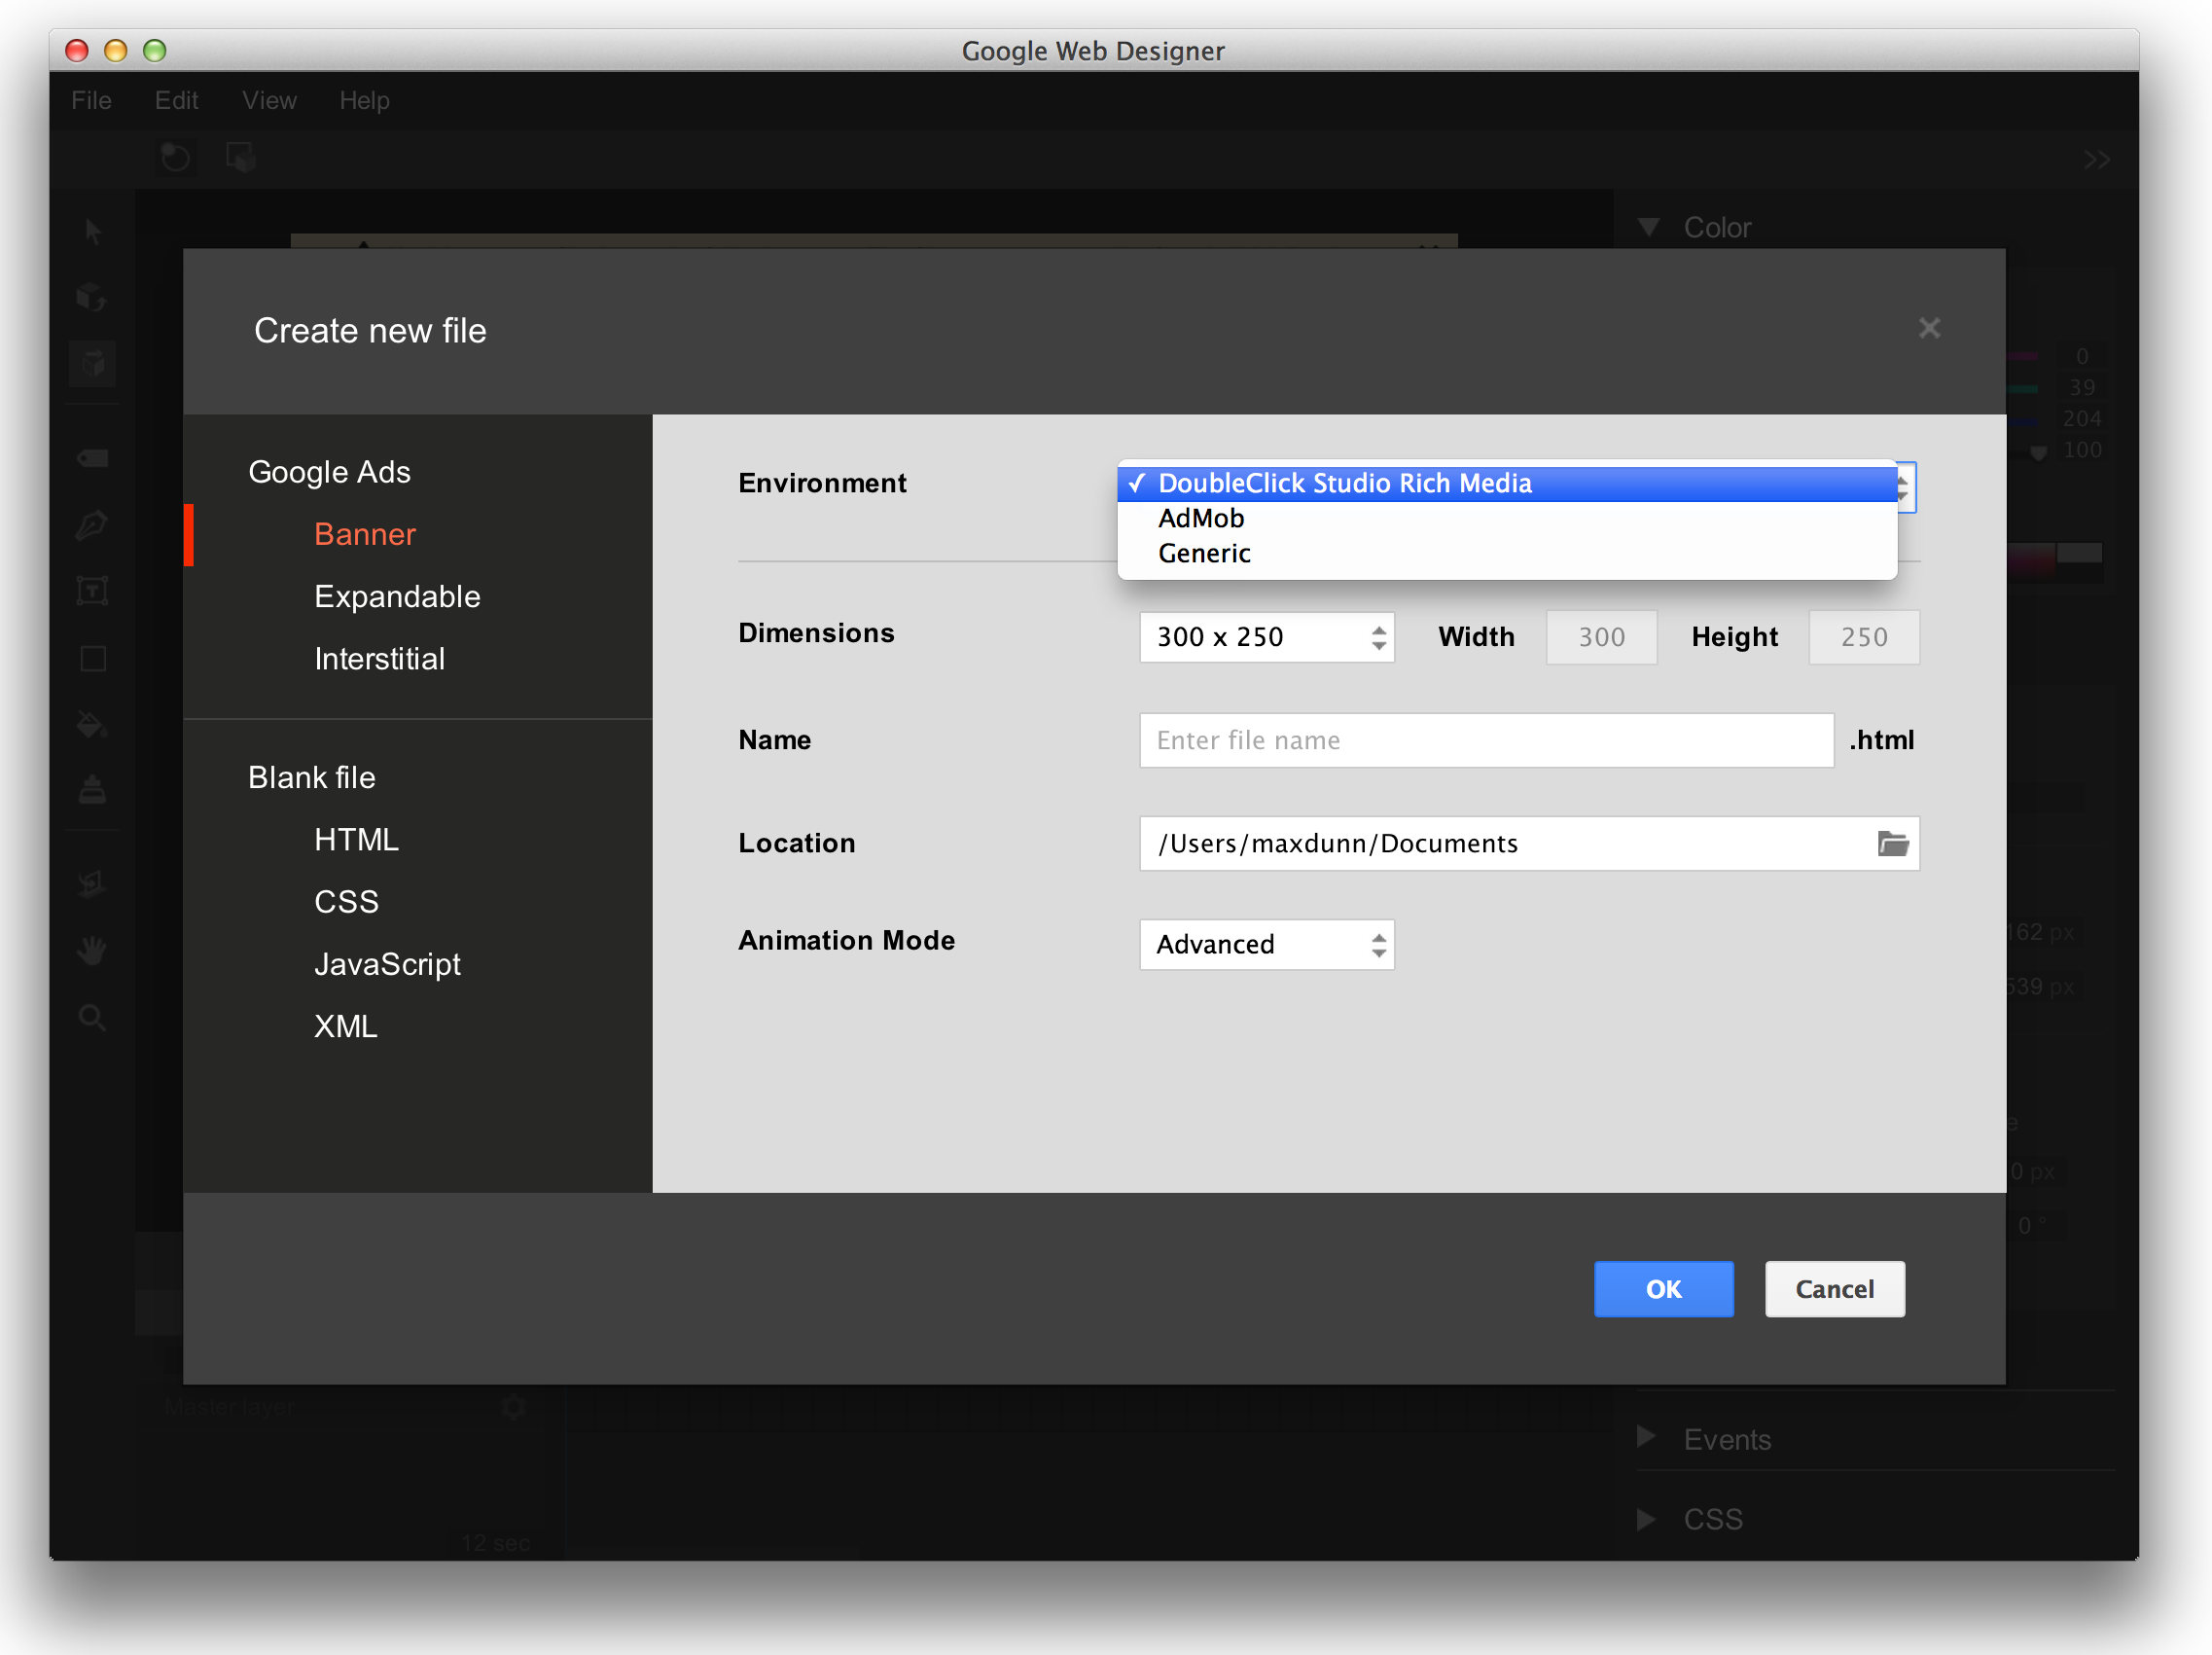The height and width of the screenshot is (1655, 2212).
Task: Open the Animation Mode Advanced dropdown
Action: [x=1266, y=944]
